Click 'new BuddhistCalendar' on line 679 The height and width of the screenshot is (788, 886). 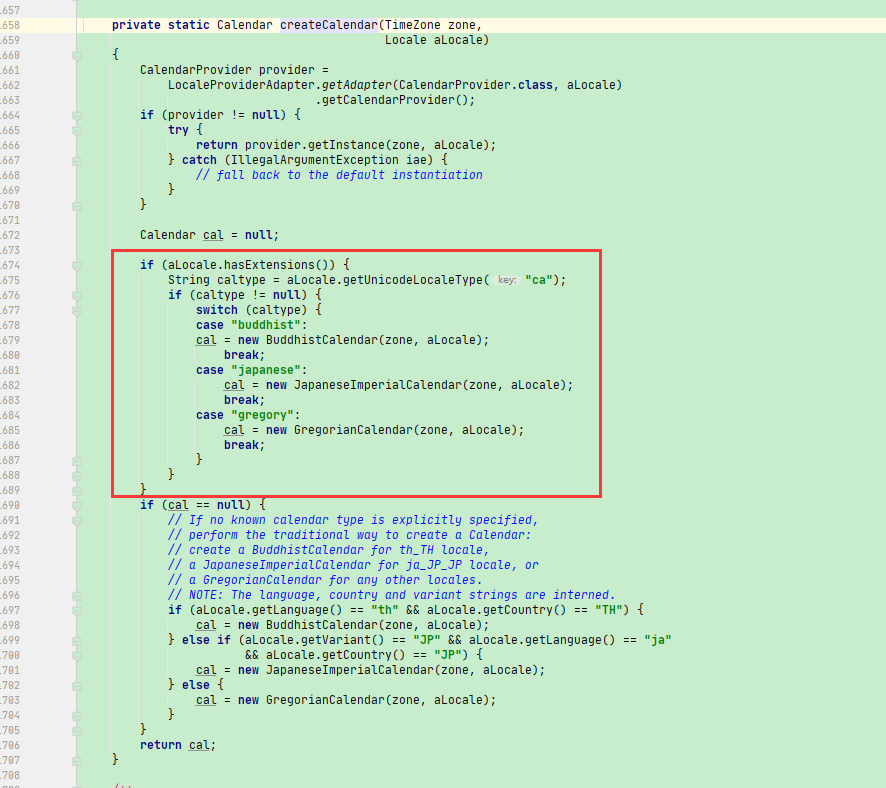307,340
